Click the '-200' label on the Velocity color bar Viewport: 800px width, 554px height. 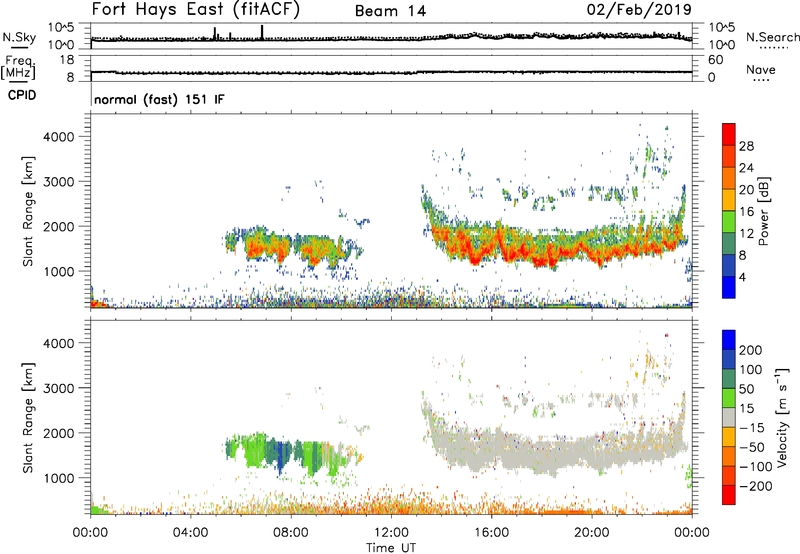coord(756,486)
